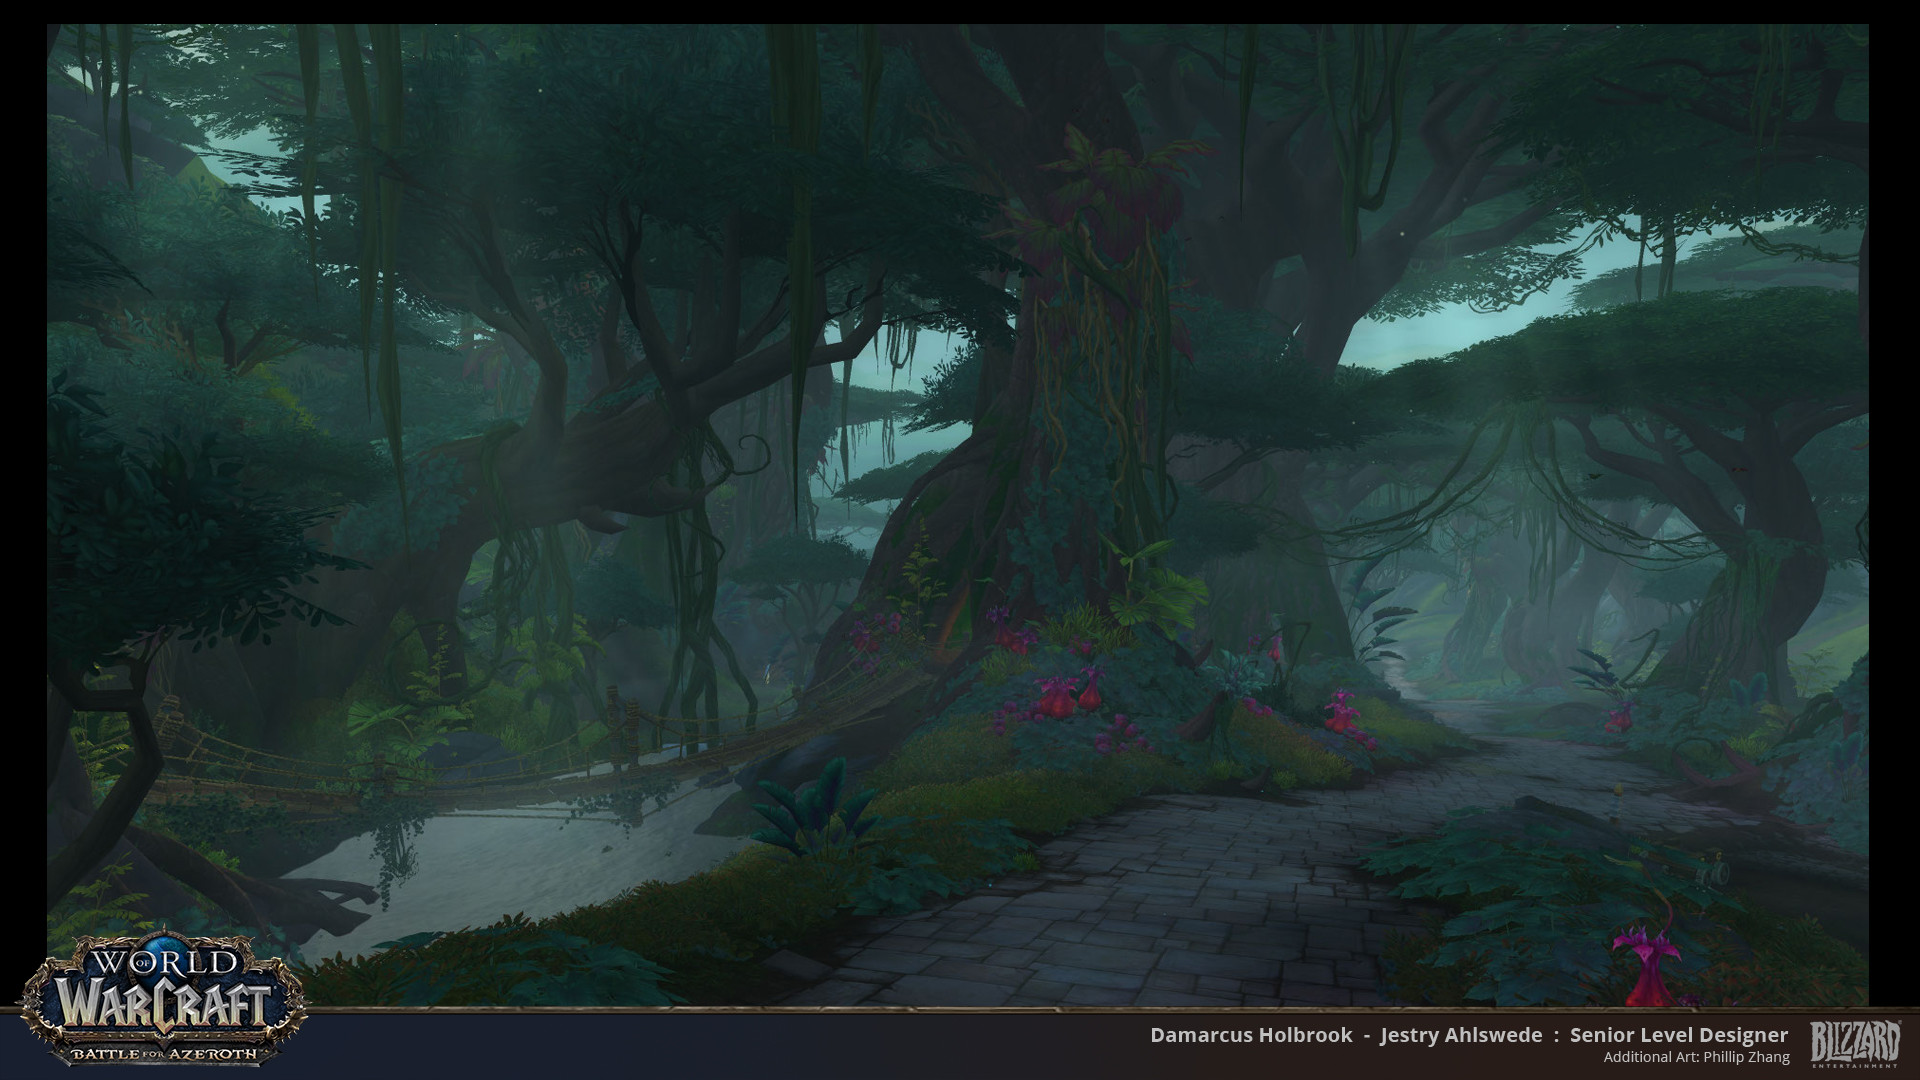Click 'Additional Art: Phillip Zhang' credit
This screenshot has height=1080, width=1920.
click(x=1696, y=1057)
